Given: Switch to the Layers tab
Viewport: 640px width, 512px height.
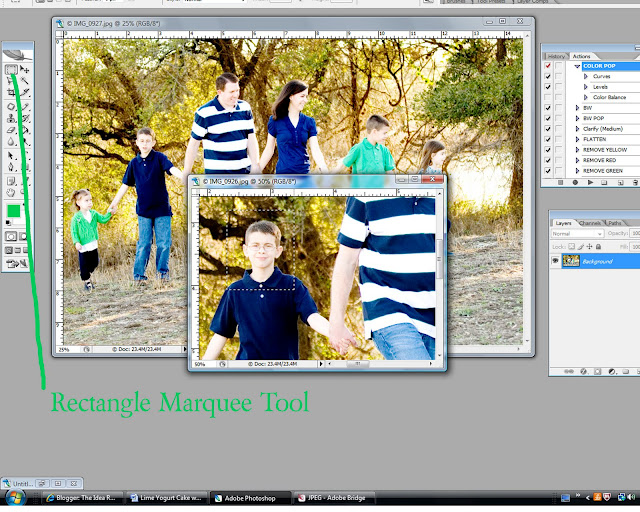Looking at the screenshot, I should tap(563, 223).
